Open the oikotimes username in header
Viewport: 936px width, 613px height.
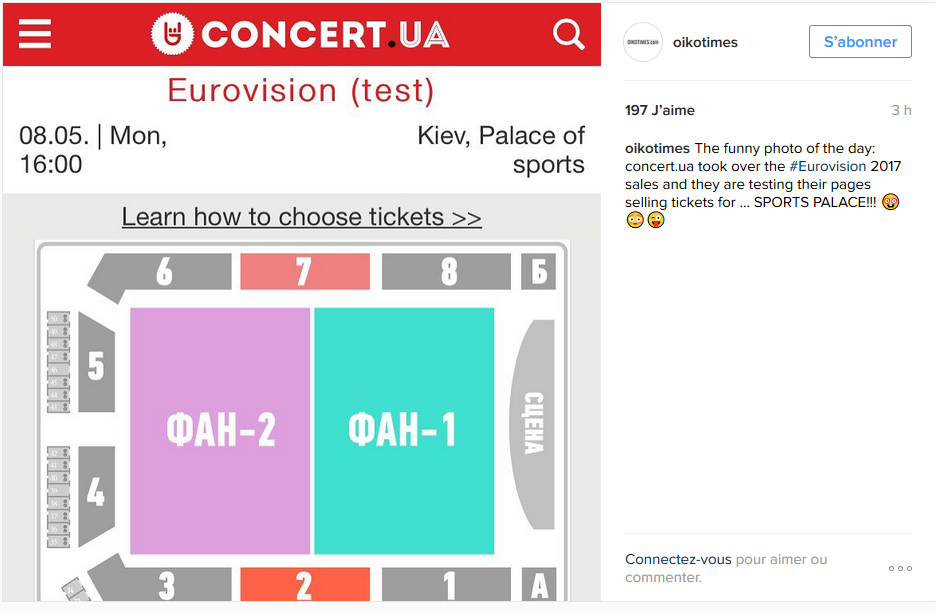(705, 42)
